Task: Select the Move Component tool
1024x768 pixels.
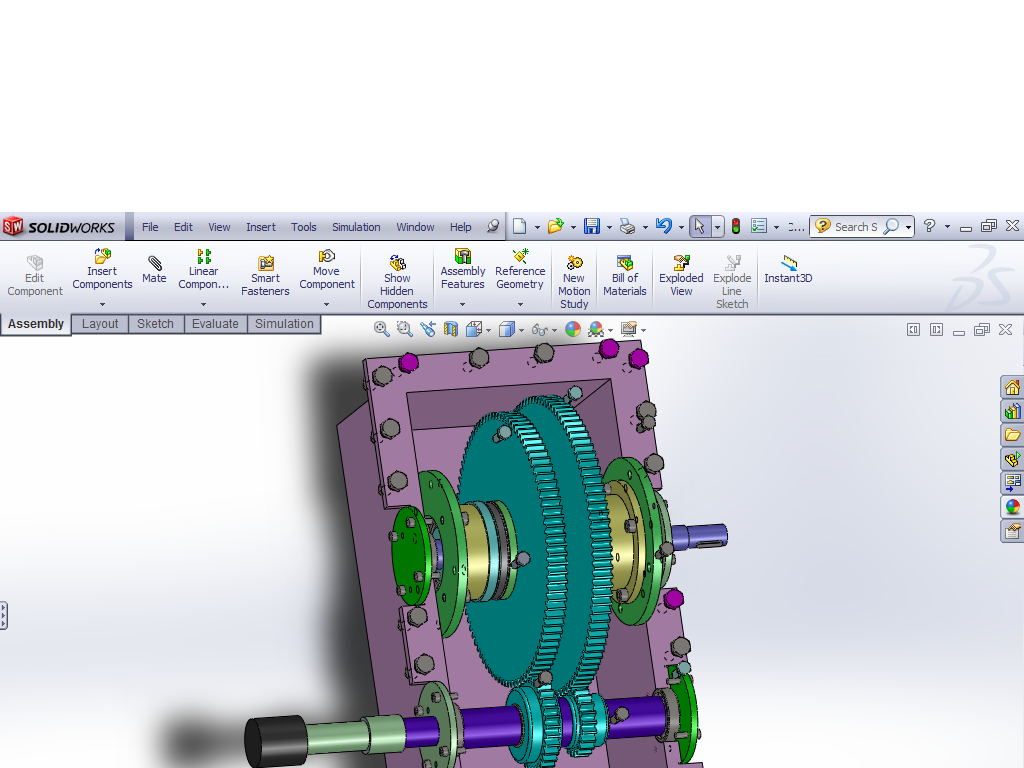Action: tap(327, 269)
